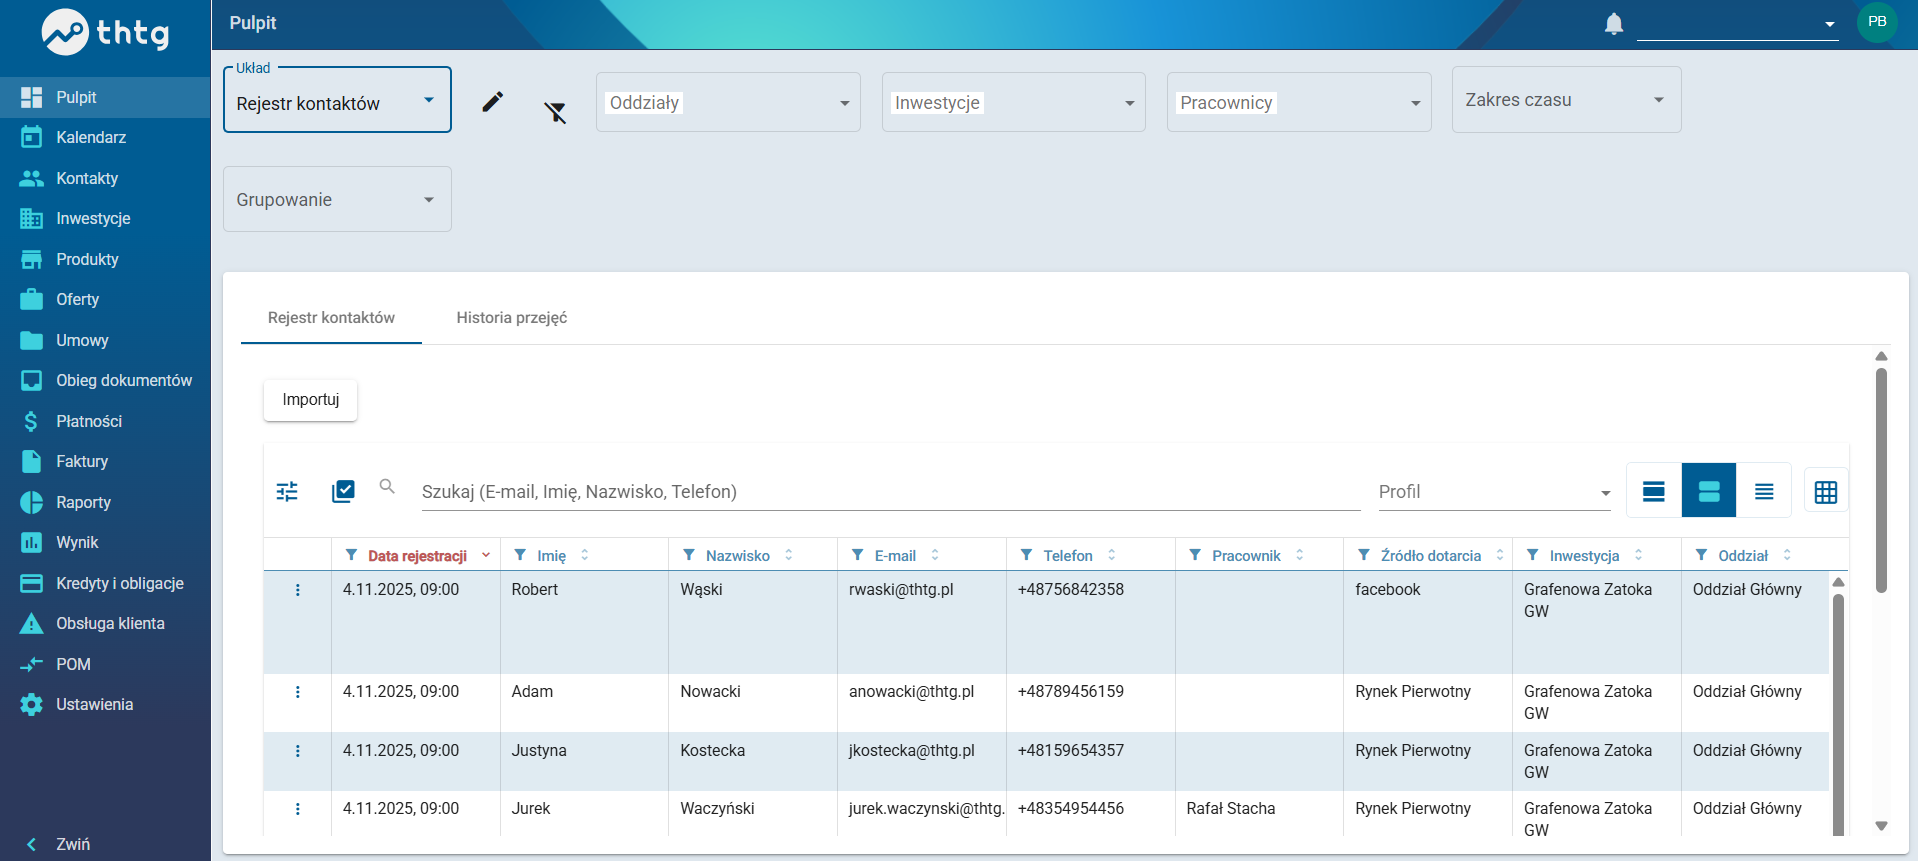The width and height of the screenshot is (1918, 861).
Task: Filter by the Nazwisko column funnel icon
Action: coord(689,555)
